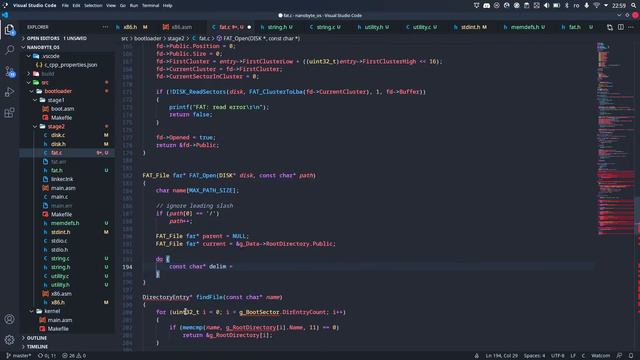Click the Discord tray icon
The image size is (640, 360).
[x=487, y=5]
